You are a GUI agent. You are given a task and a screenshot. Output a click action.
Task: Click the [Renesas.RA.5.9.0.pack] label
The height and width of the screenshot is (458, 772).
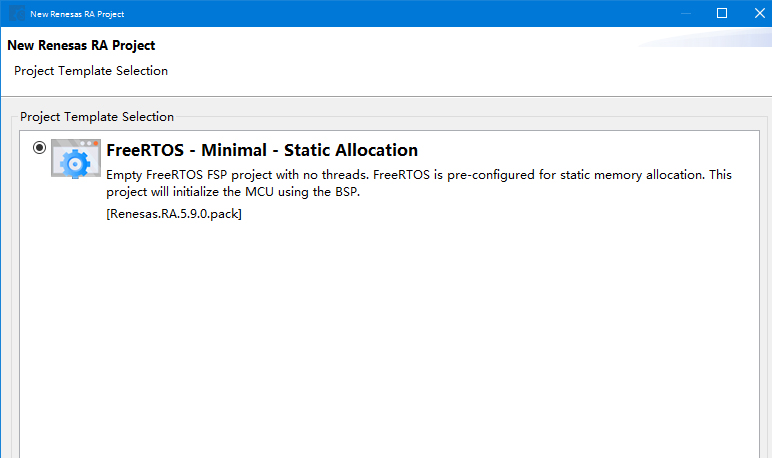[174, 213]
